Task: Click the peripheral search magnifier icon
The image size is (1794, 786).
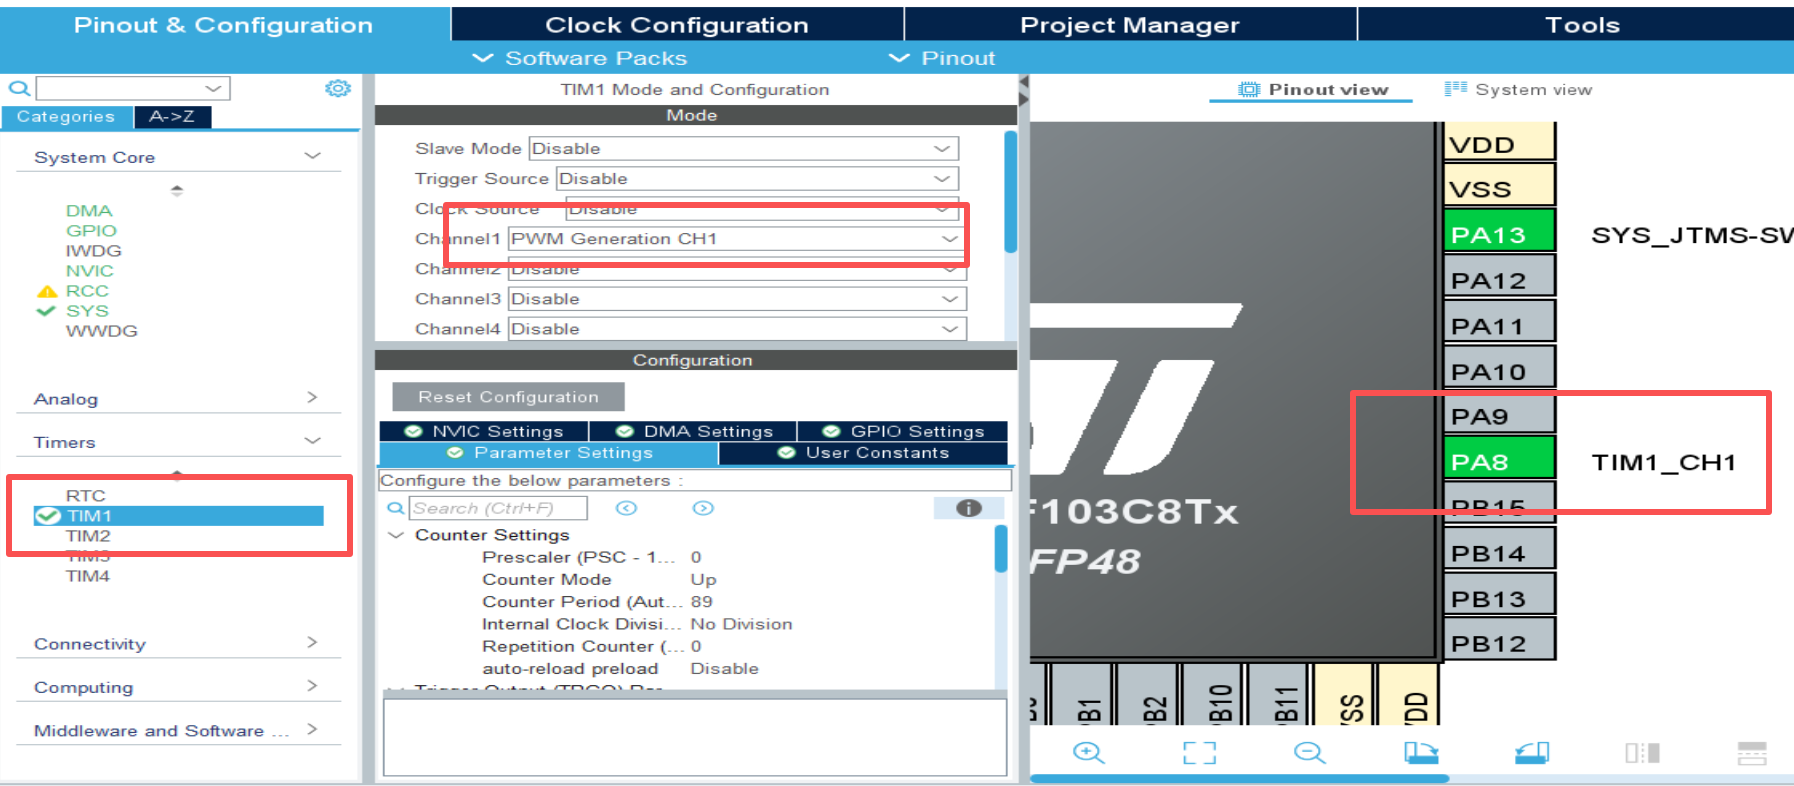Action: (18, 89)
